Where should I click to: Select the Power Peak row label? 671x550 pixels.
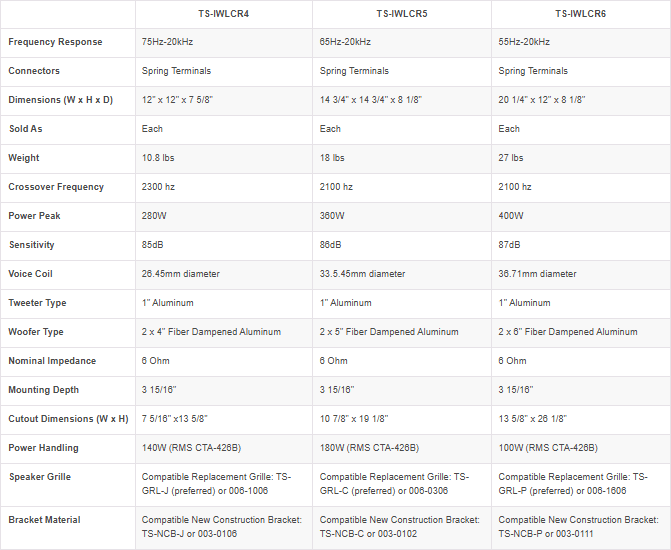click(34, 216)
